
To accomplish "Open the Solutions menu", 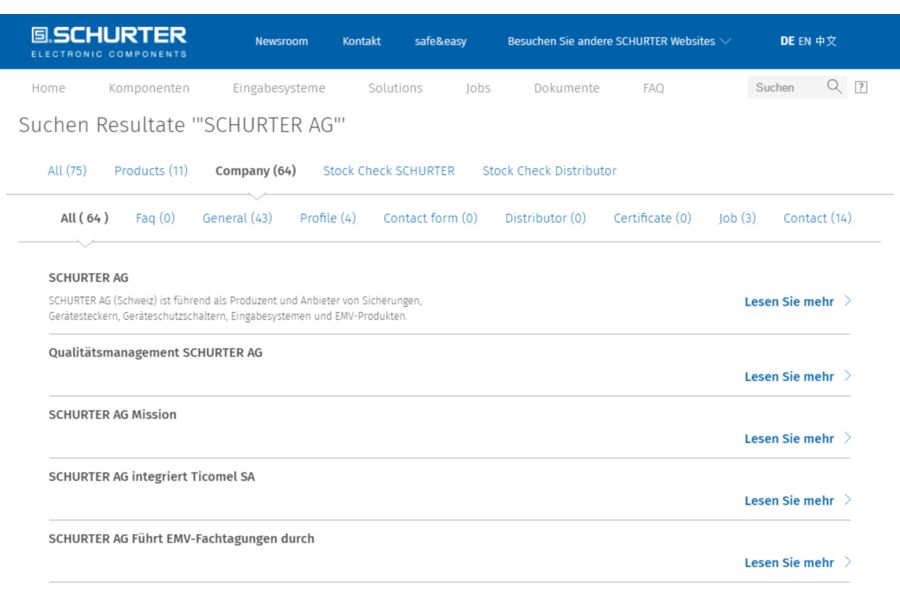I will (x=395, y=88).
